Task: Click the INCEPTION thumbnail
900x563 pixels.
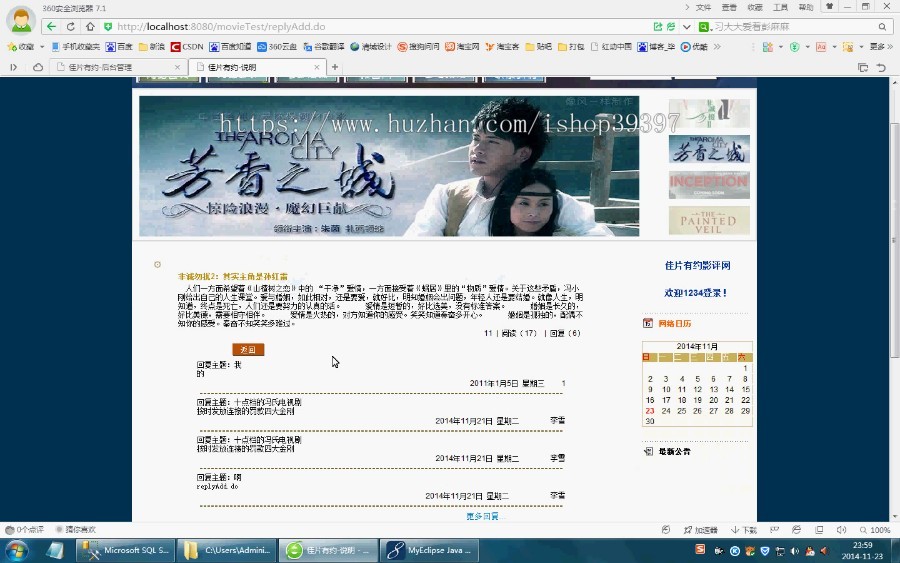Action: (x=709, y=184)
